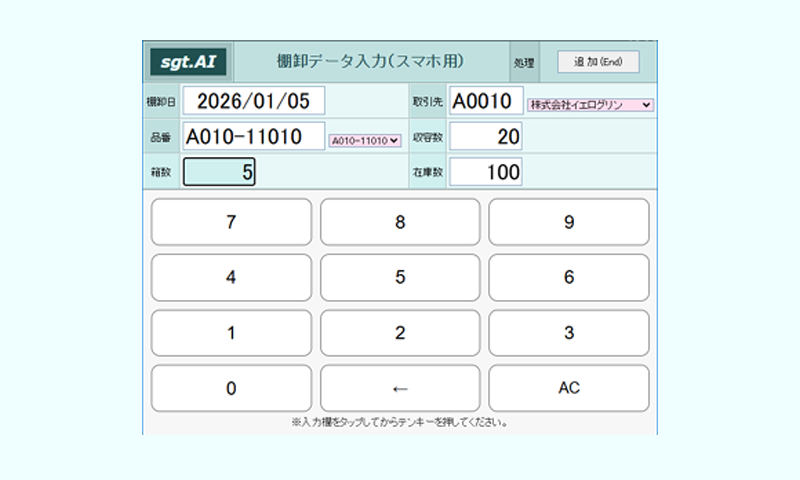Select the 在庫数 field showing 100
The width and height of the screenshot is (800, 480).
pyautogui.click(x=486, y=171)
